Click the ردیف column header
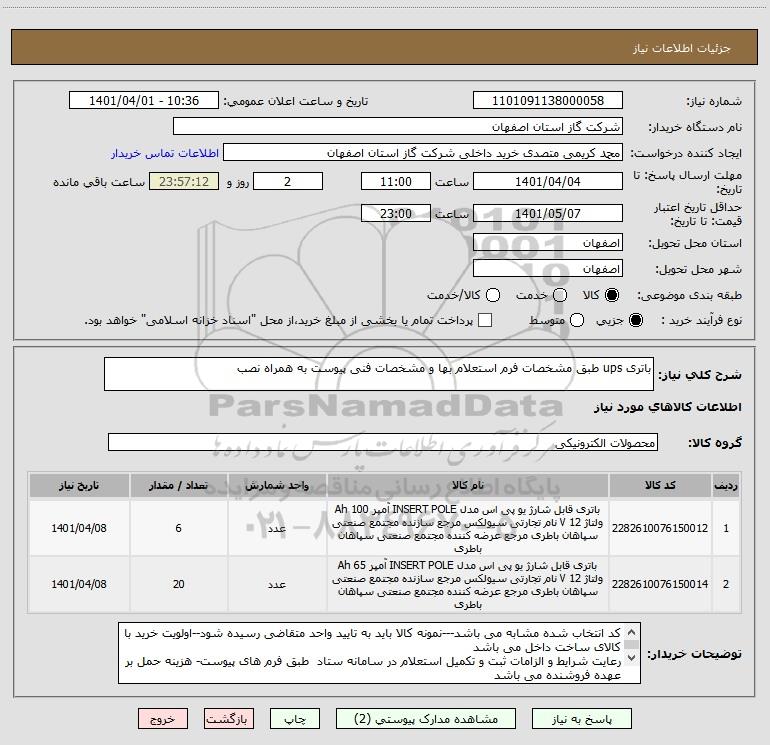 click(726, 485)
